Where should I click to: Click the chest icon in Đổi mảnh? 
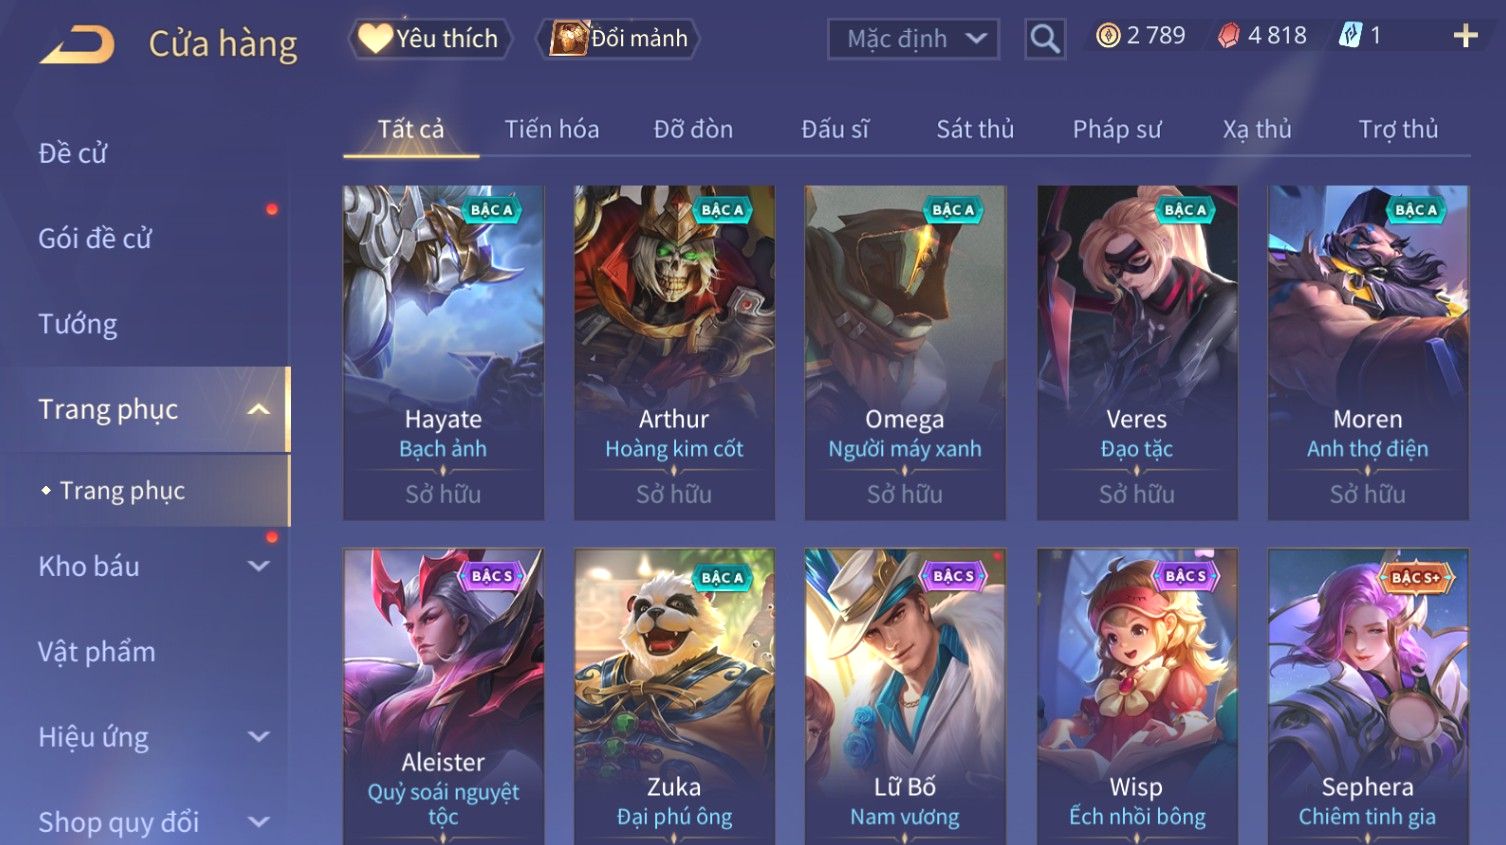point(568,38)
